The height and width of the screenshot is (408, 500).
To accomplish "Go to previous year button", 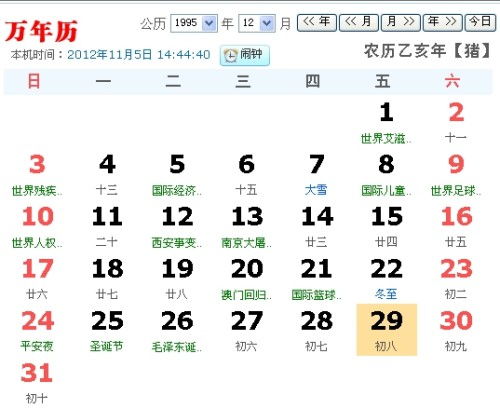I will click(x=317, y=23).
